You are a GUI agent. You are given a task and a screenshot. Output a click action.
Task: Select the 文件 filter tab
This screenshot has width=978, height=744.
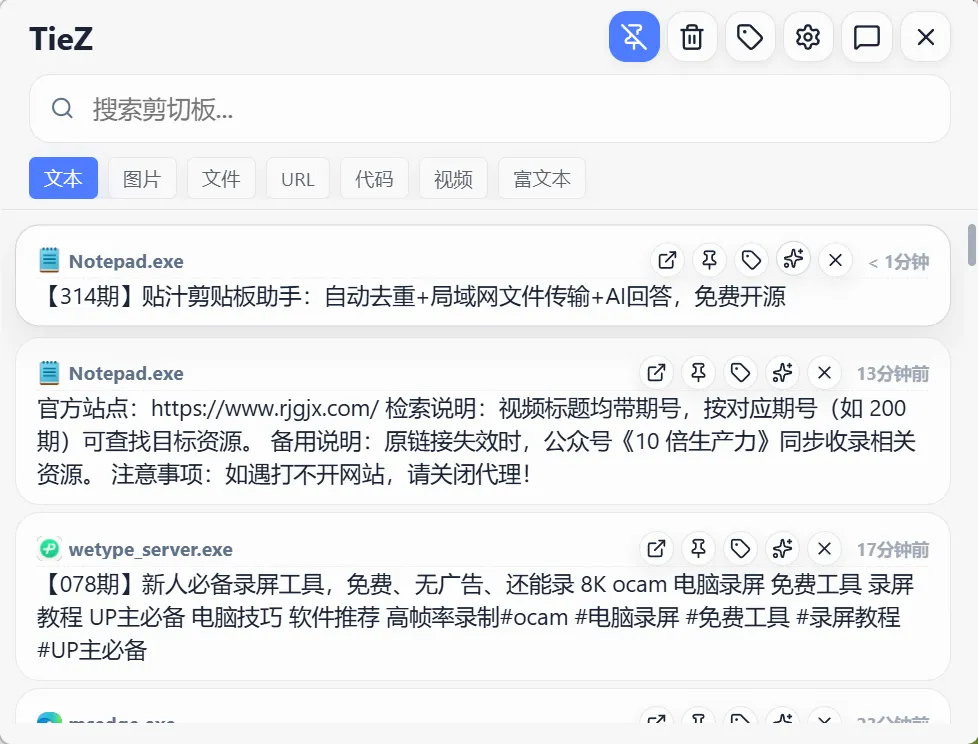tap(221, 178)
